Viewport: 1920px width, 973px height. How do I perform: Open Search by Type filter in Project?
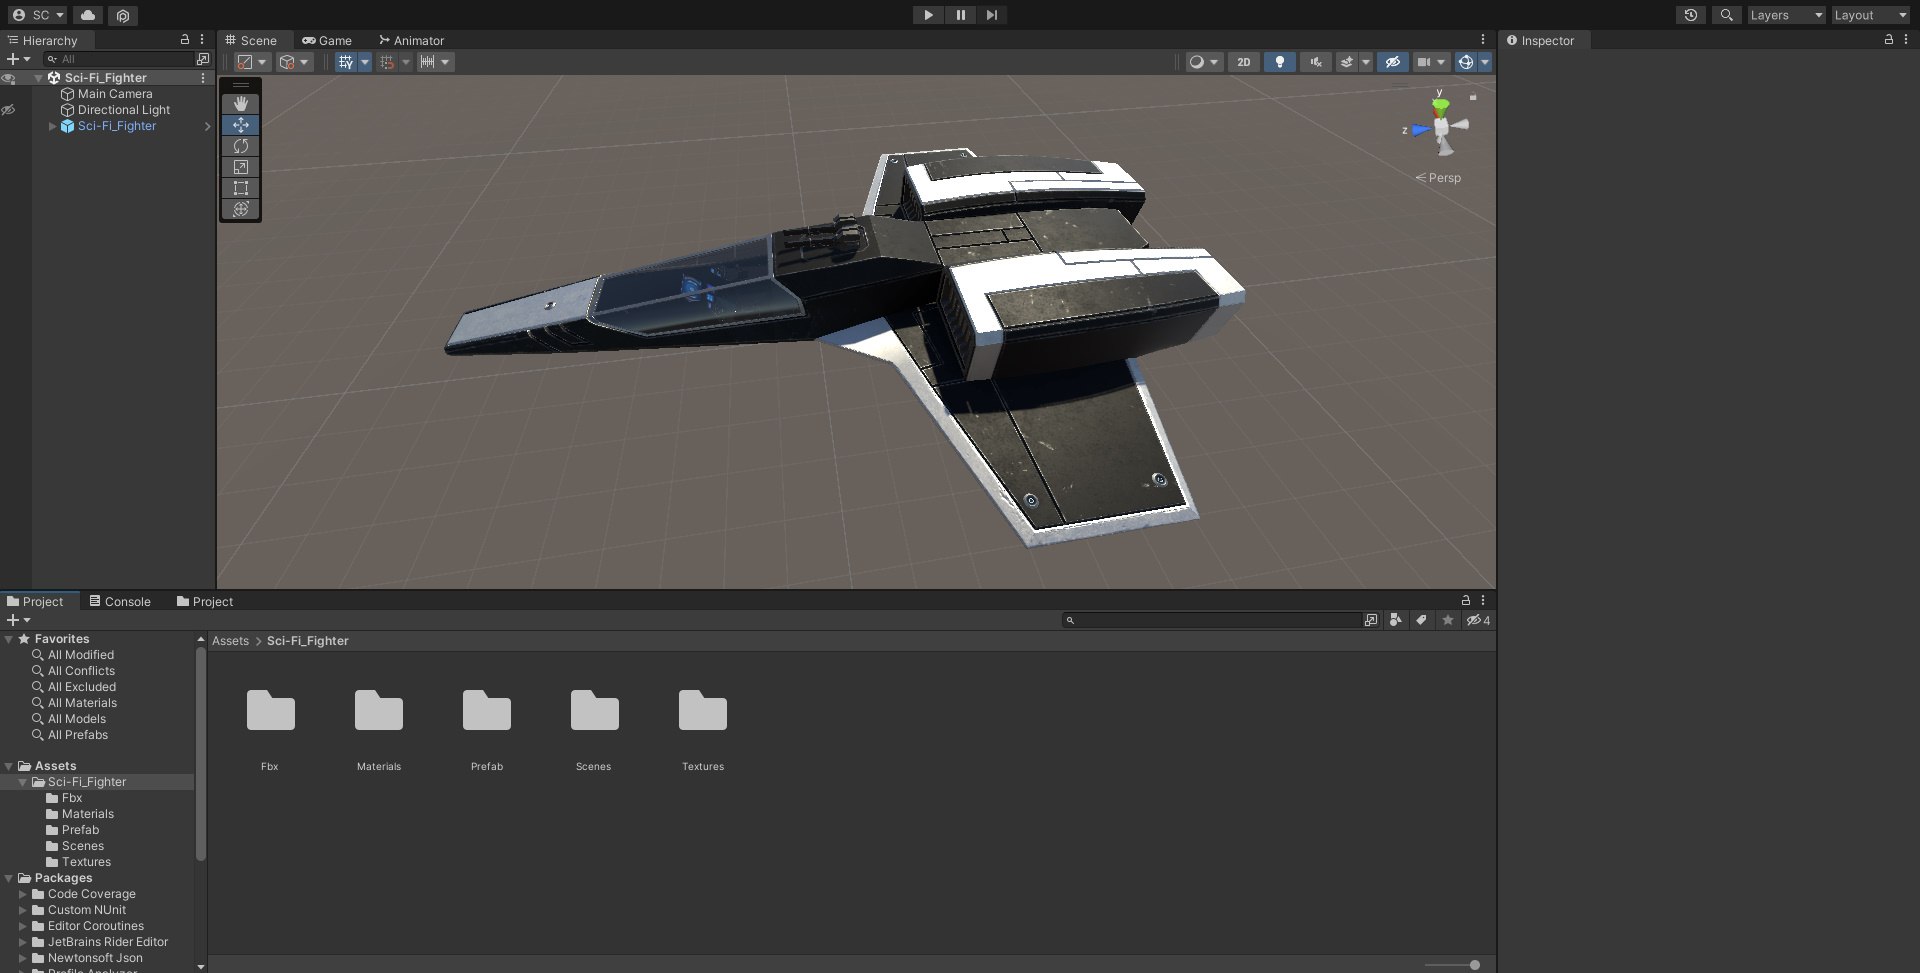(x=1396, y=620)
